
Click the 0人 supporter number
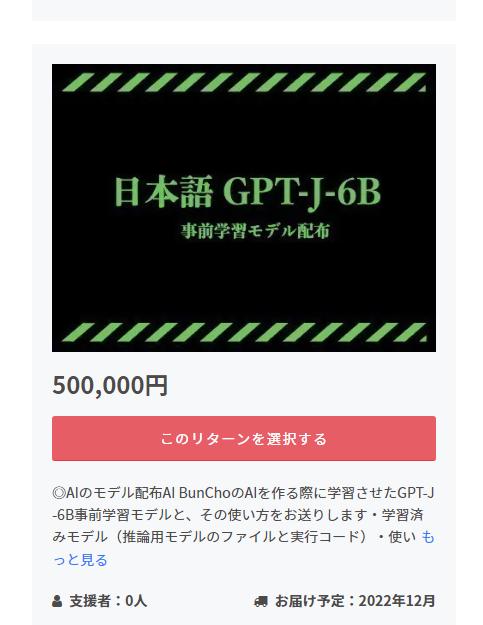(136, 601)
